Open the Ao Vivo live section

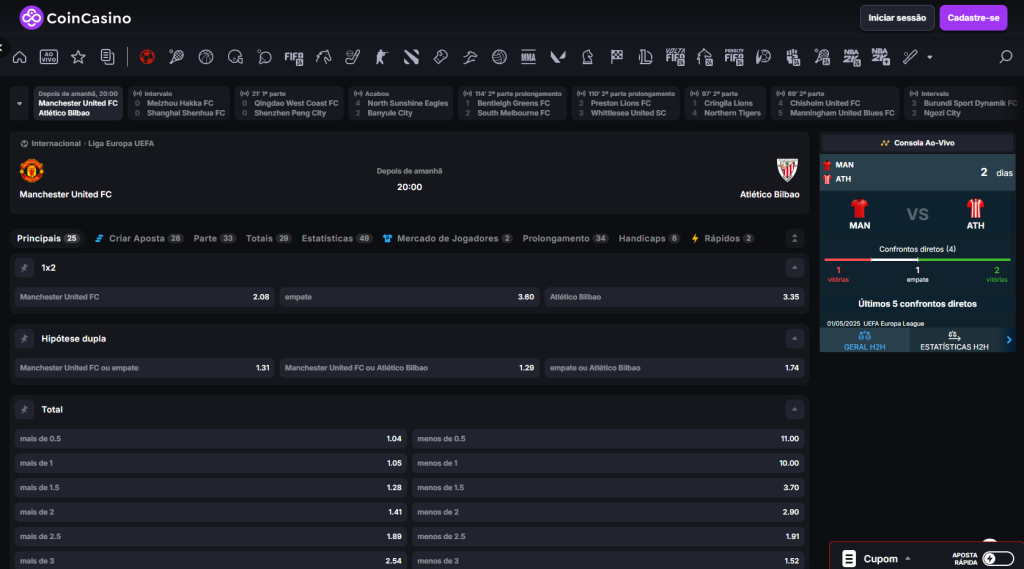click(x=49, y=57)
